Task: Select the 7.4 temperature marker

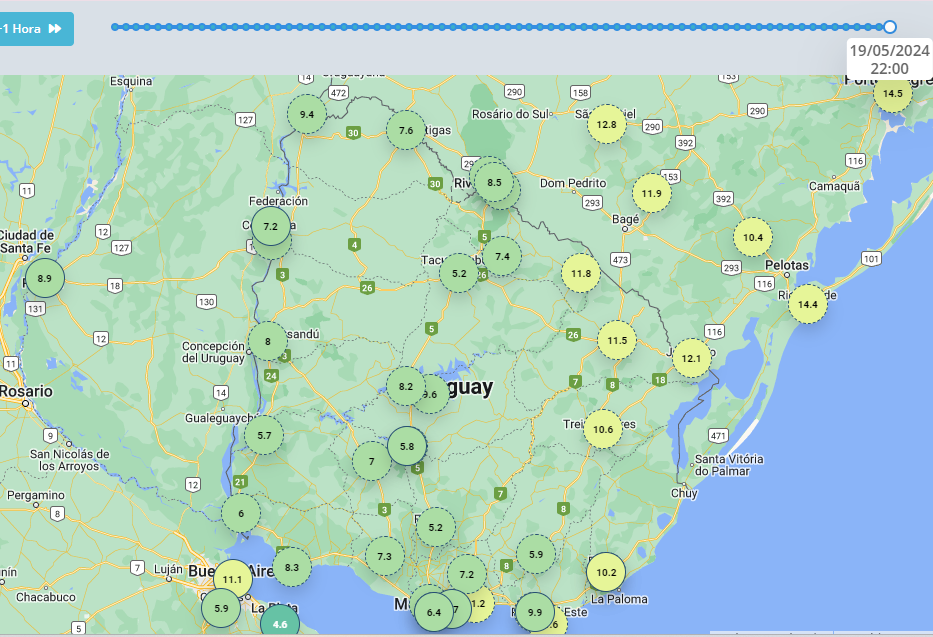Action: click(502, 256)
